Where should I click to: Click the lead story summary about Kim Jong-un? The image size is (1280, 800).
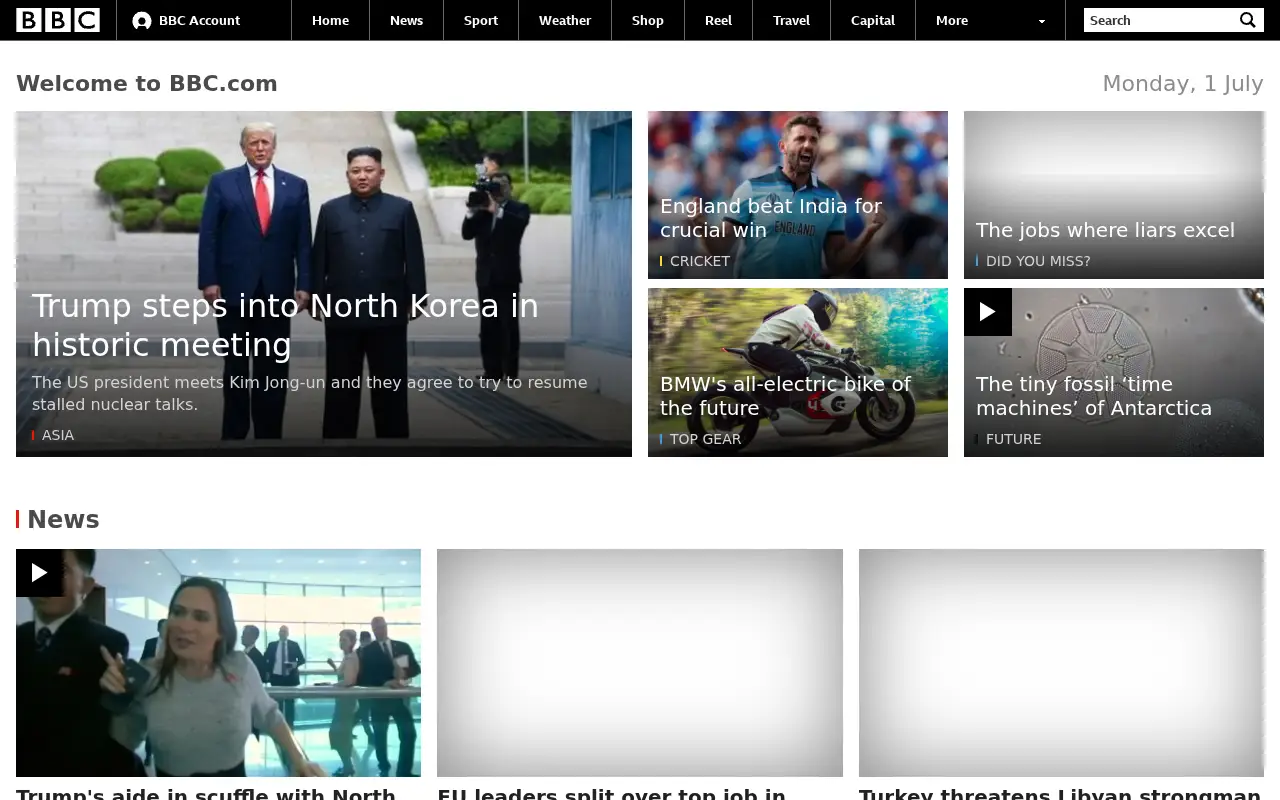point(310,393)
